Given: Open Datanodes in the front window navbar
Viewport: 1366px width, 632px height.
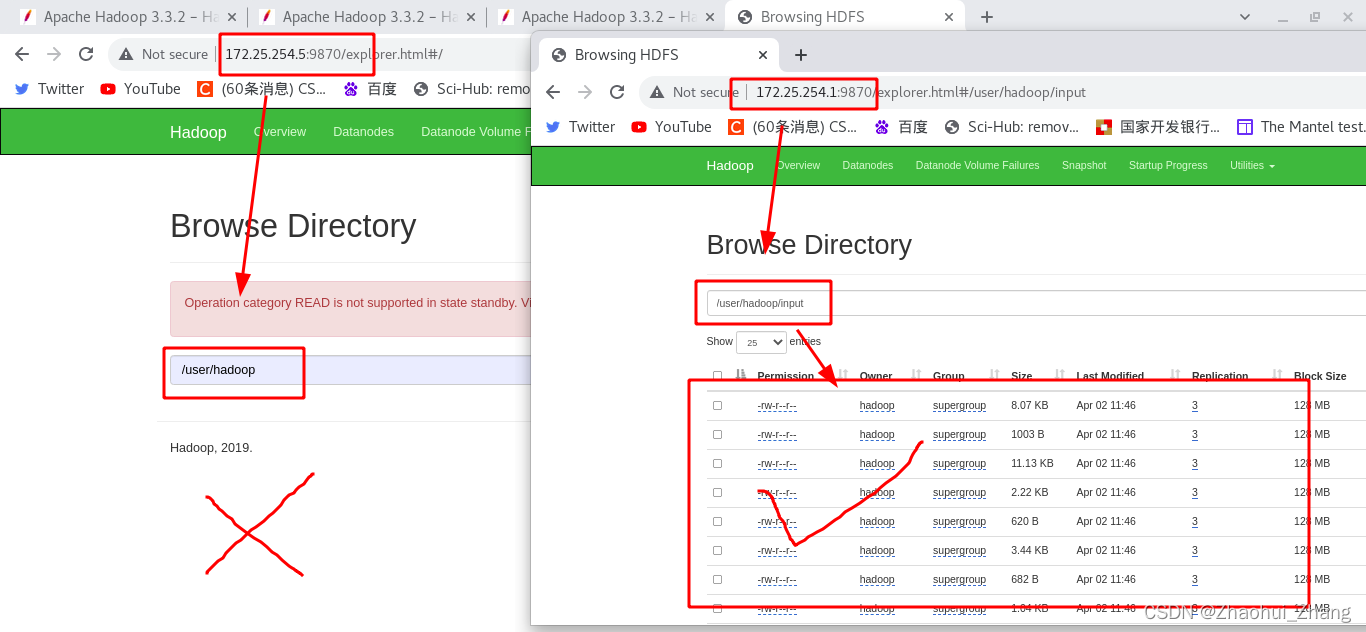Looking at the screenshot, I should [x=867, y=165].
